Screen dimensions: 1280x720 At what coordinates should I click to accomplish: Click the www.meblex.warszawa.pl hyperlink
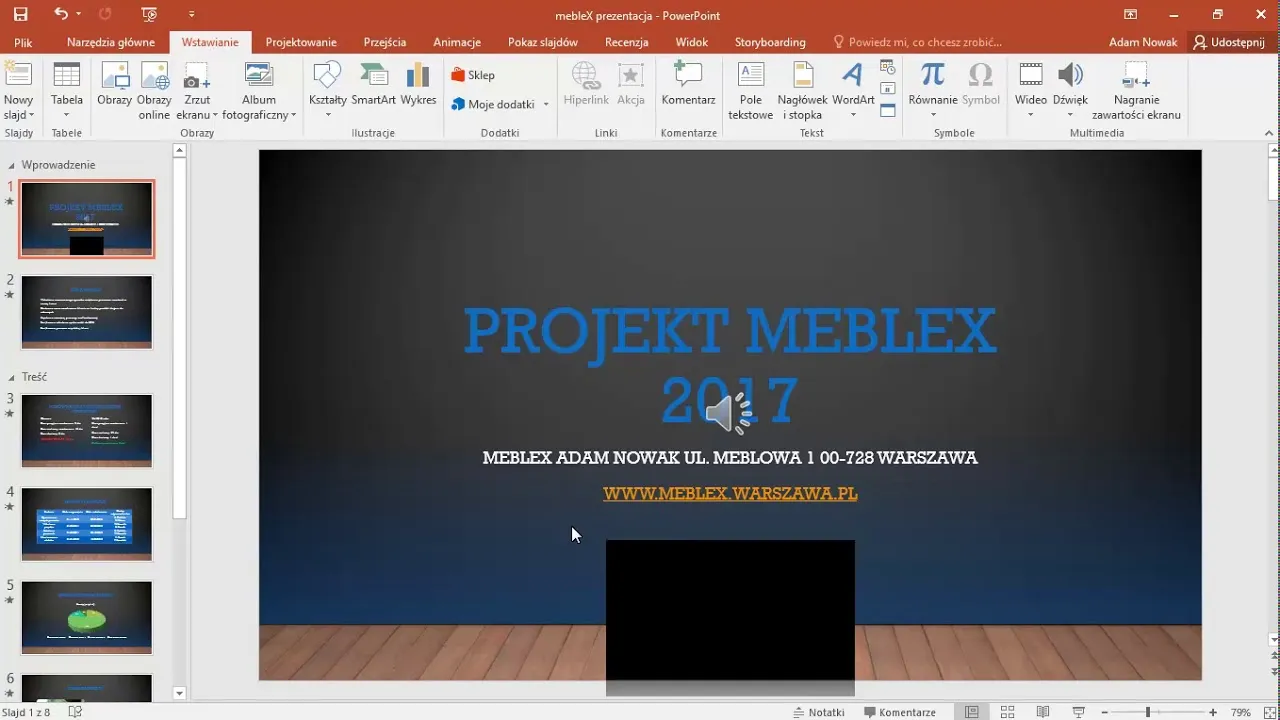tap(729, 493)
